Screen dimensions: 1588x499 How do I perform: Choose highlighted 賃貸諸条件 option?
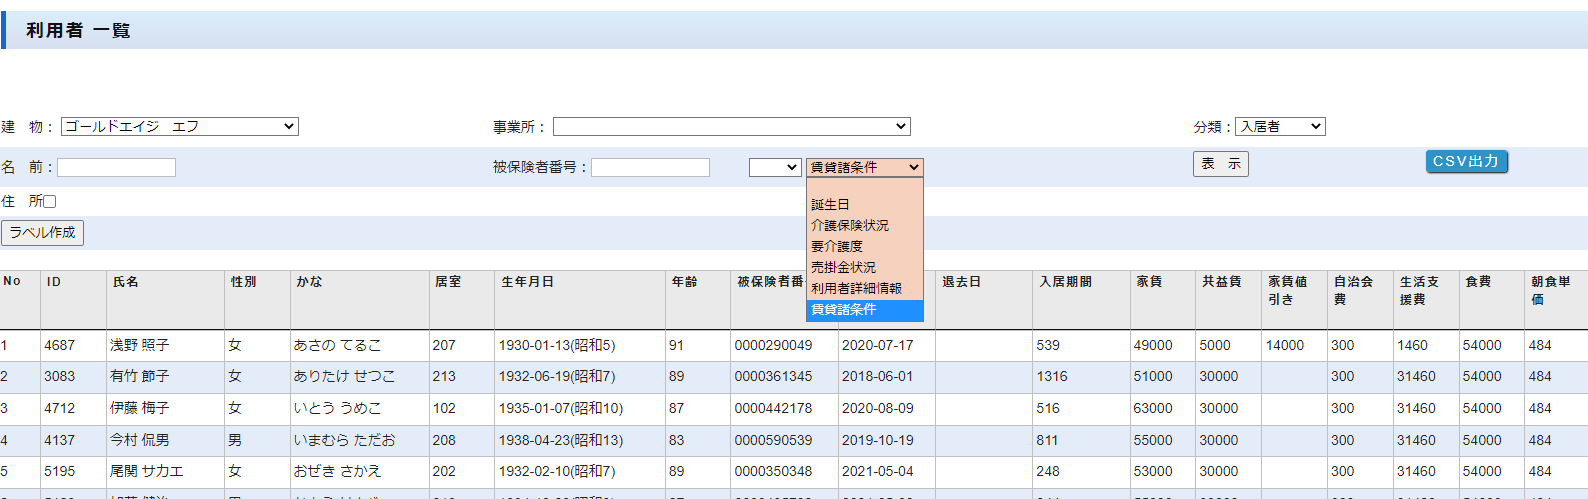(x=843, y=310)
